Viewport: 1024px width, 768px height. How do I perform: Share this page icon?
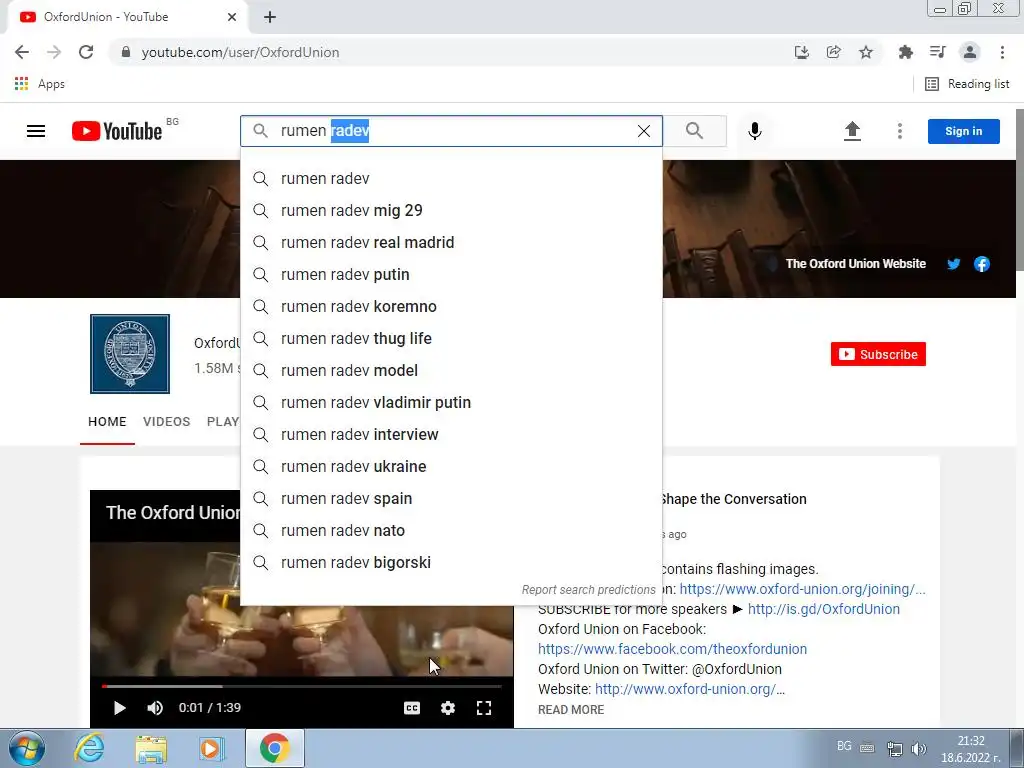click(834, 52)
